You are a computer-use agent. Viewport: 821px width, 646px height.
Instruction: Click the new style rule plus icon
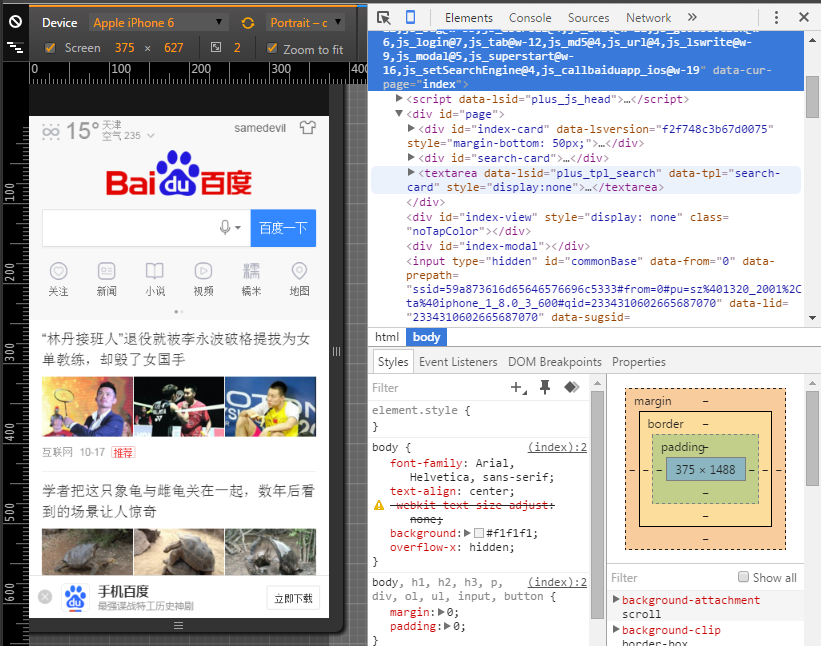point(518,387)
